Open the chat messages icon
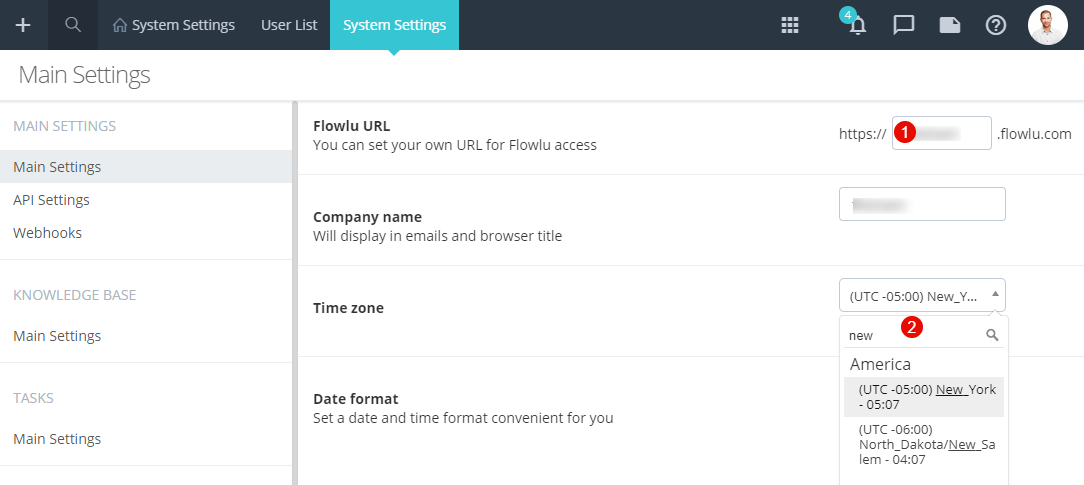Screen dimensions: 1084x485 (904, 26)
